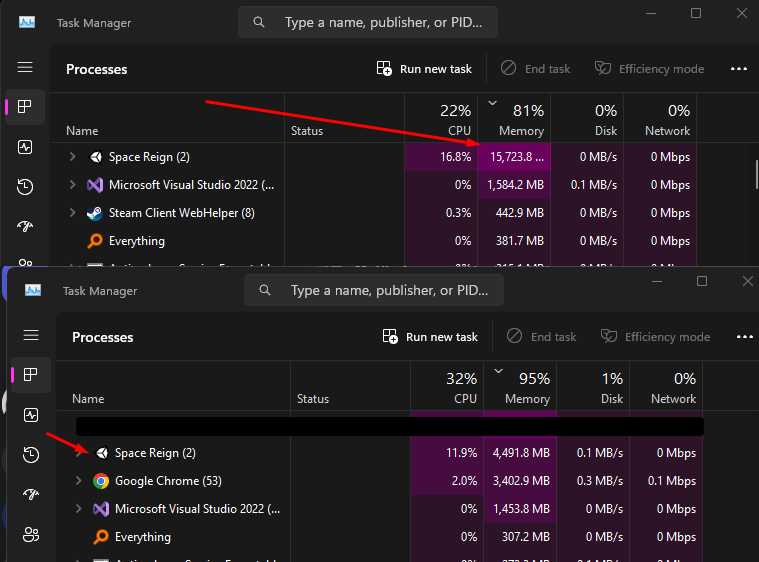Click Everything app icon in bottom window
The image size is (759, 562).
click(x=101, y=537)
